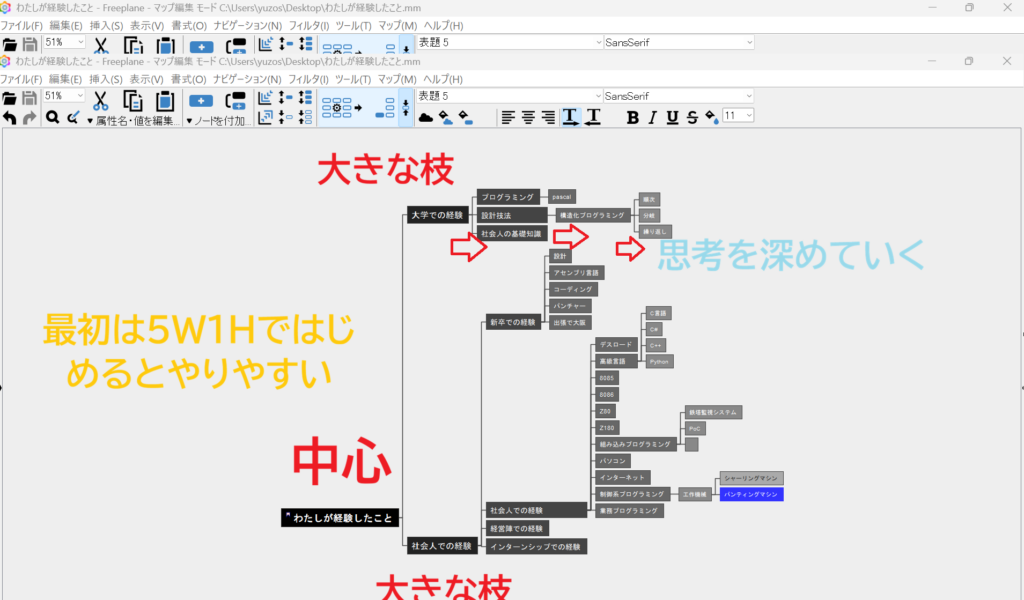
Task: Select the root node わたしが経験したこと
Action: point(341,517)
